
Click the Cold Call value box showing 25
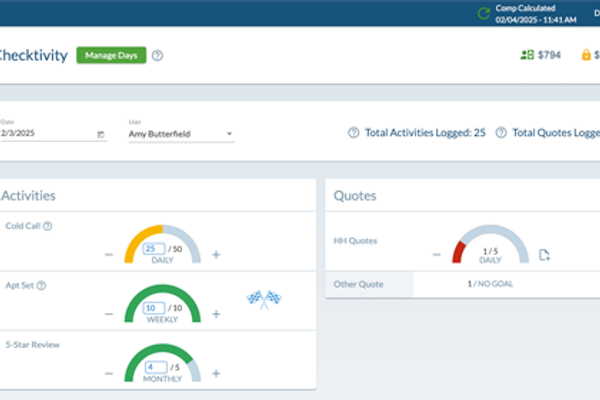pos(154,249)
